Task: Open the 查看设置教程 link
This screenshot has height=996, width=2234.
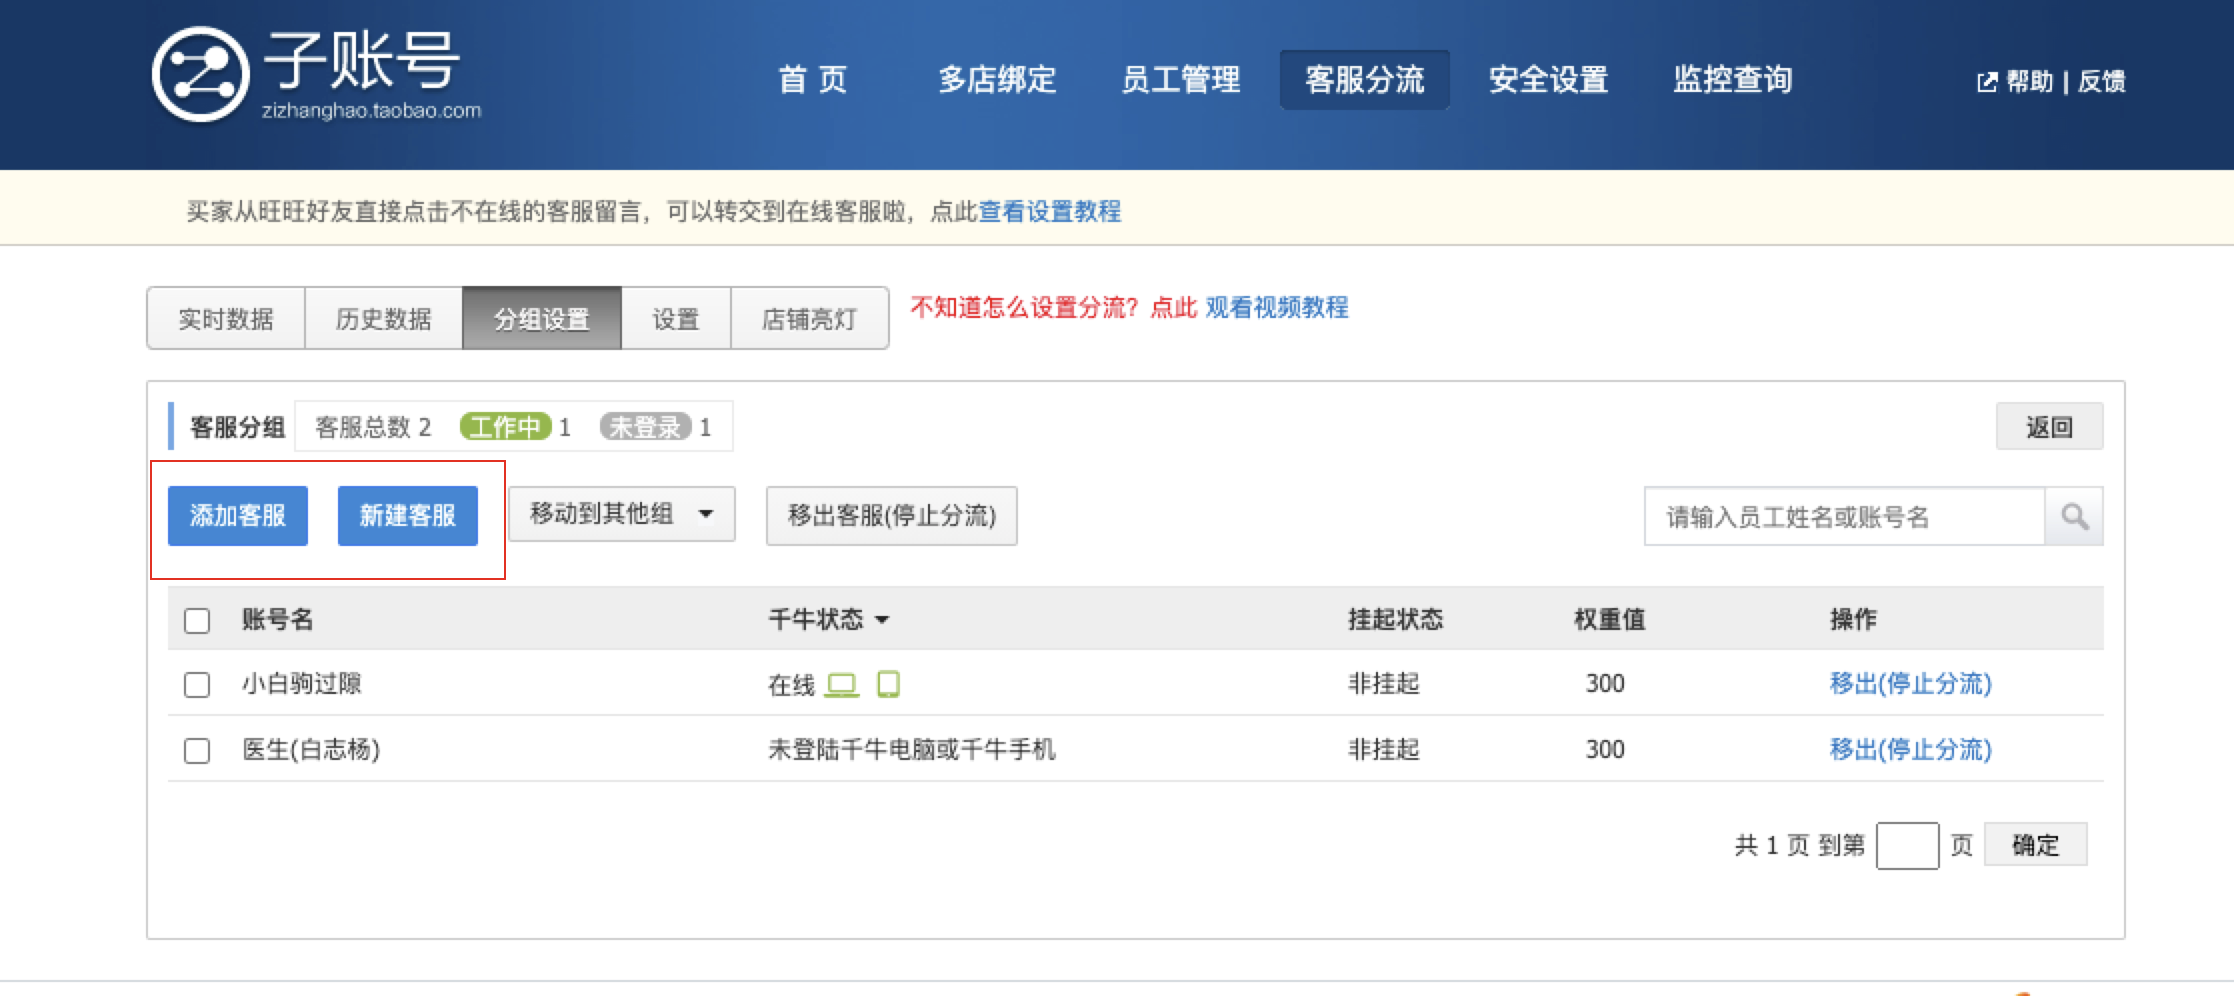Action: point(1050,212)
